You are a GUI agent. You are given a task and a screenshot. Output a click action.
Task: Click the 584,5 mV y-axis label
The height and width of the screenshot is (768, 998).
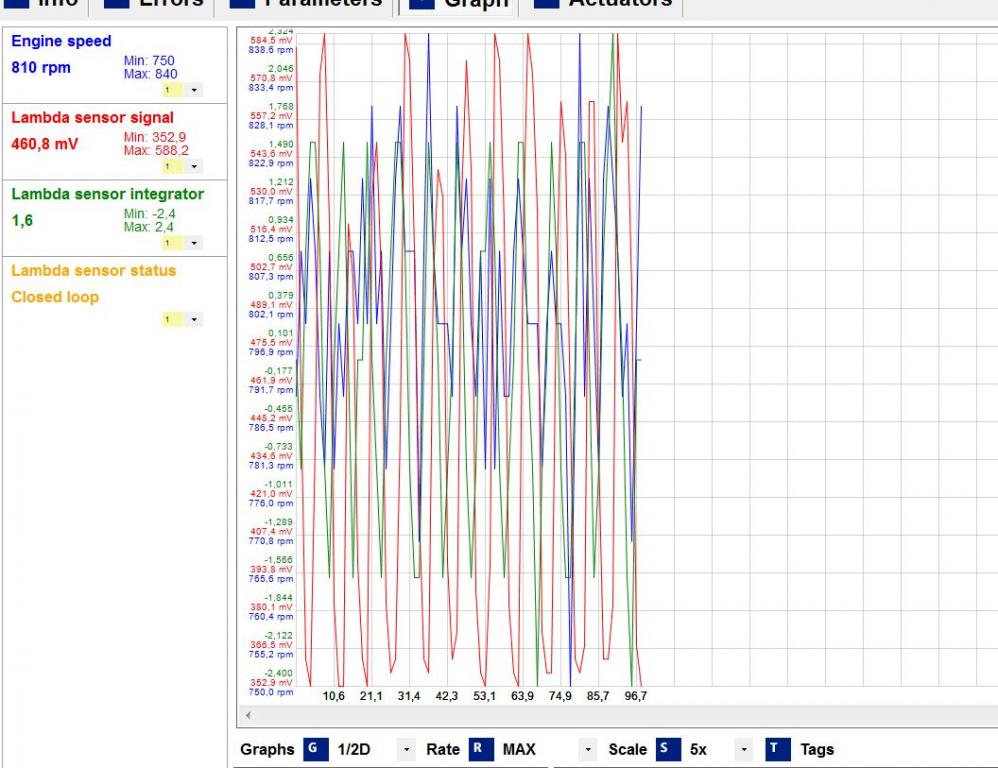(x=271, y=40)
